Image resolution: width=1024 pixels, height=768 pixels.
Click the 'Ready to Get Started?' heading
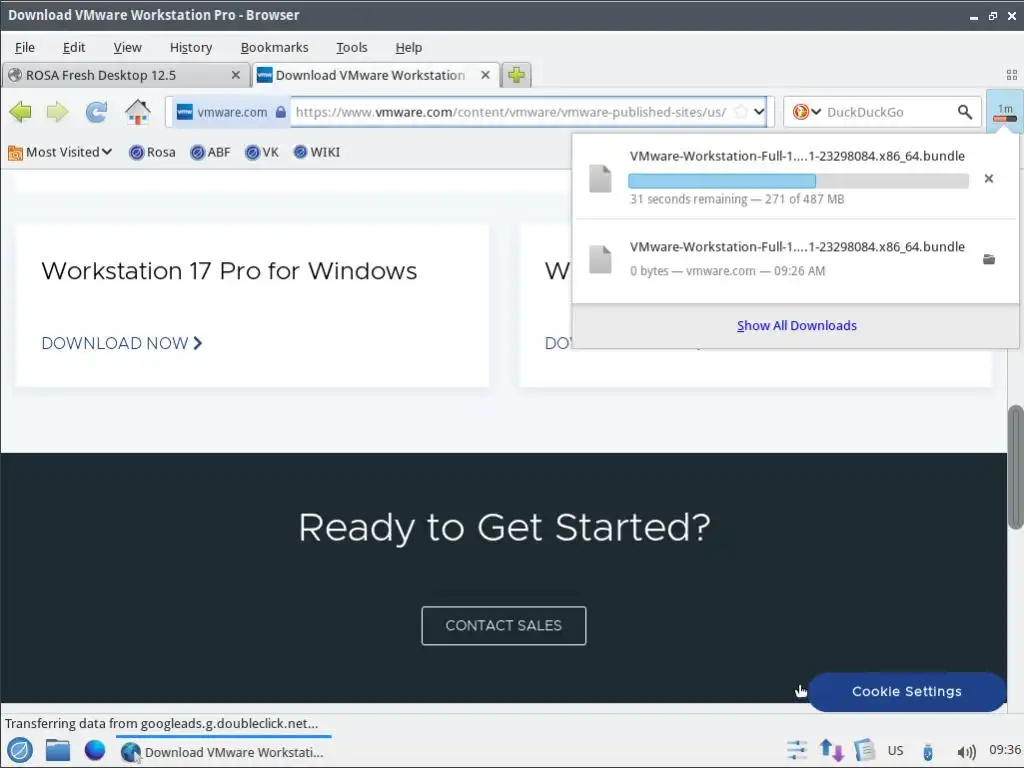(x=504, y=528)
